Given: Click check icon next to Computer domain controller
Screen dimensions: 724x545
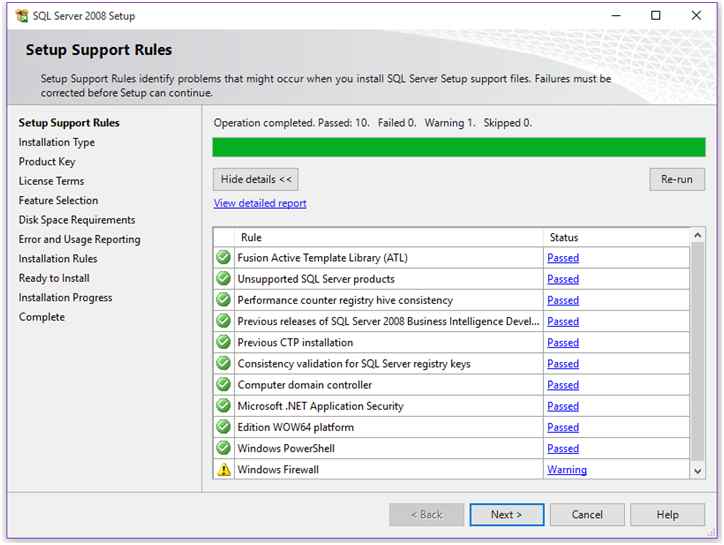Looking at the screenshot, I should pos(223,384).
